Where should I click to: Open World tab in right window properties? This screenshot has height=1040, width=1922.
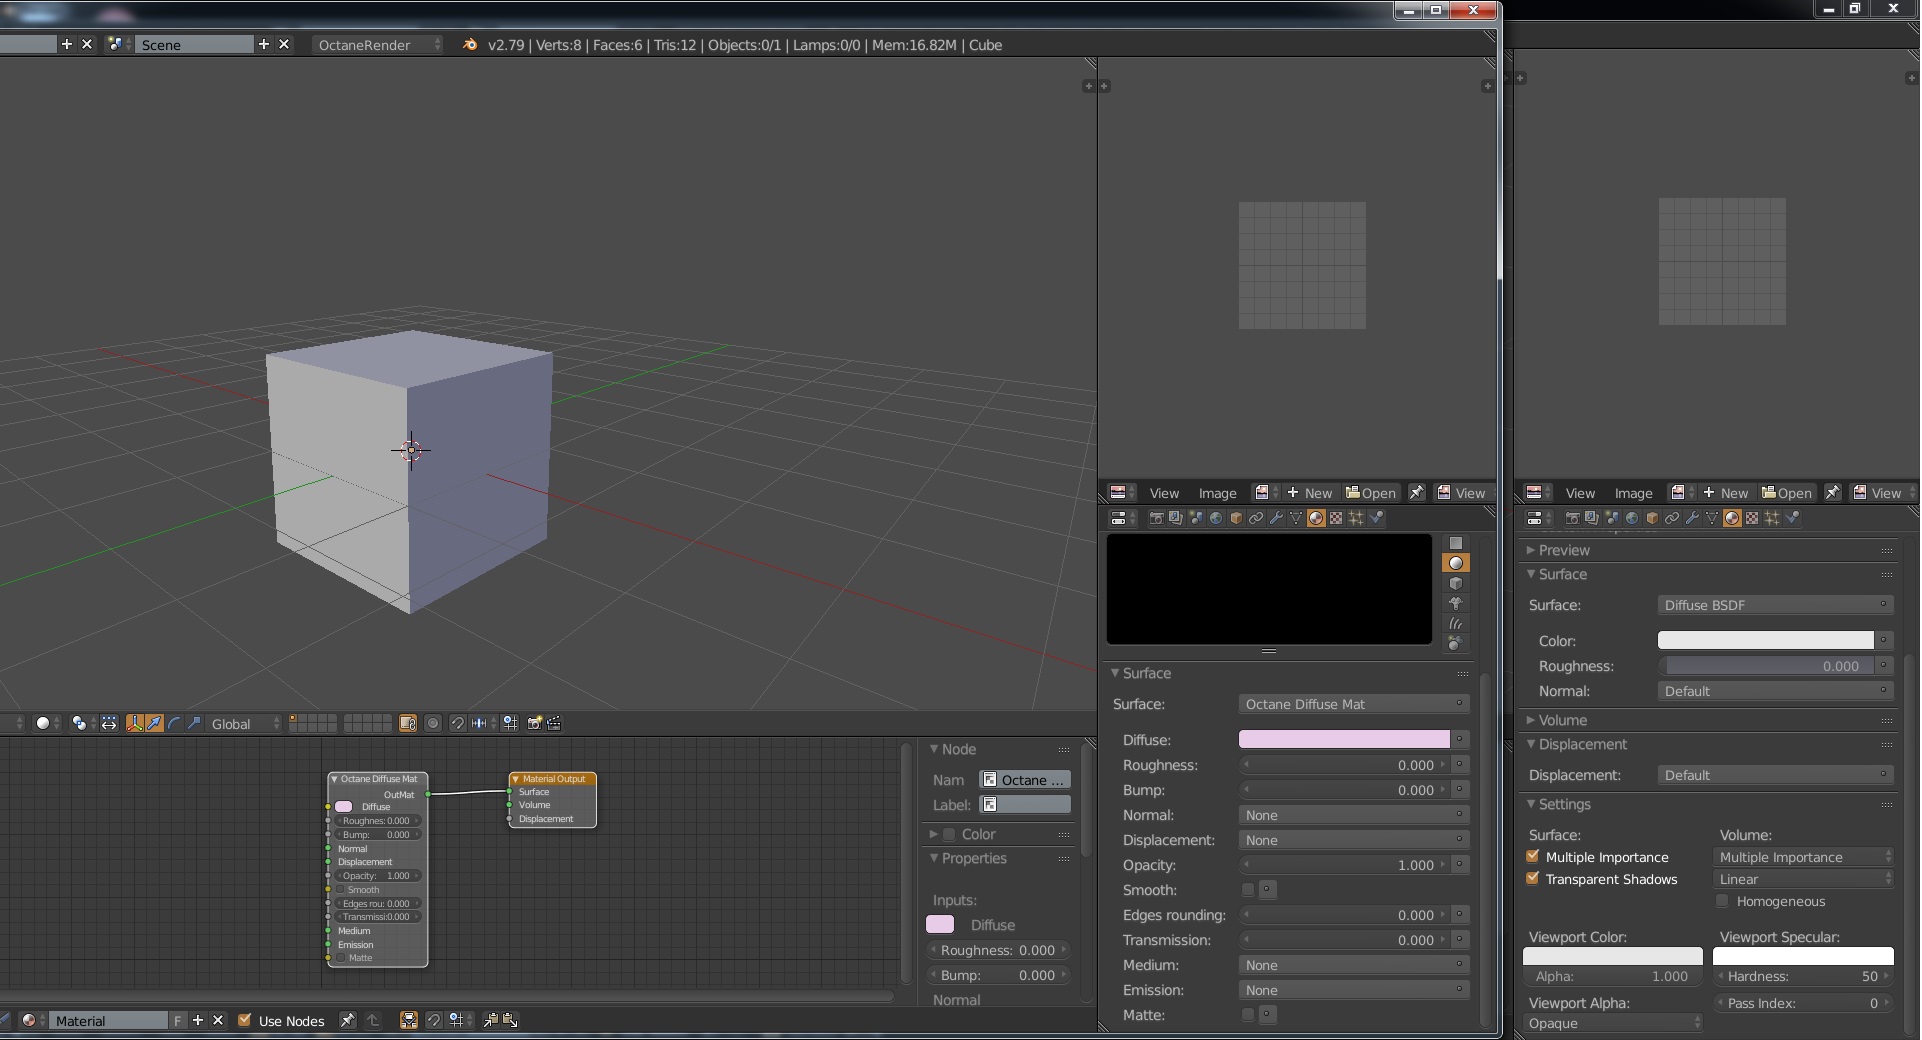pos(1632,518)
